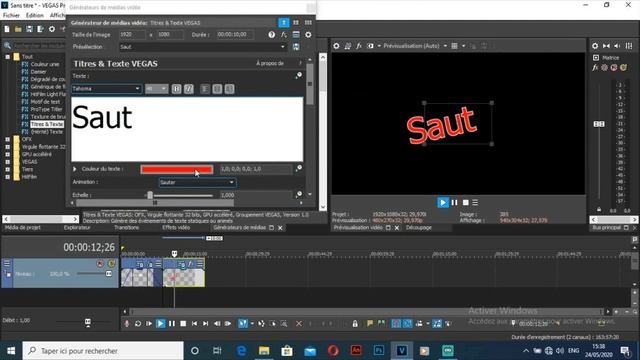
Task: Click the split-screen view icon in preview toolbar
Action: tap(370, 46)
